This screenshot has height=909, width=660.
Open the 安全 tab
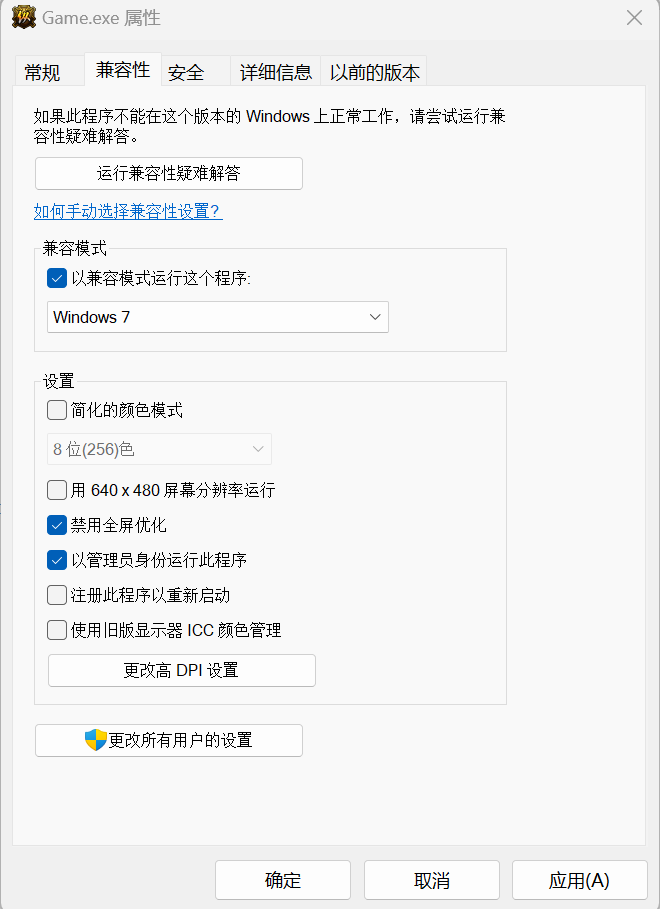186,72
